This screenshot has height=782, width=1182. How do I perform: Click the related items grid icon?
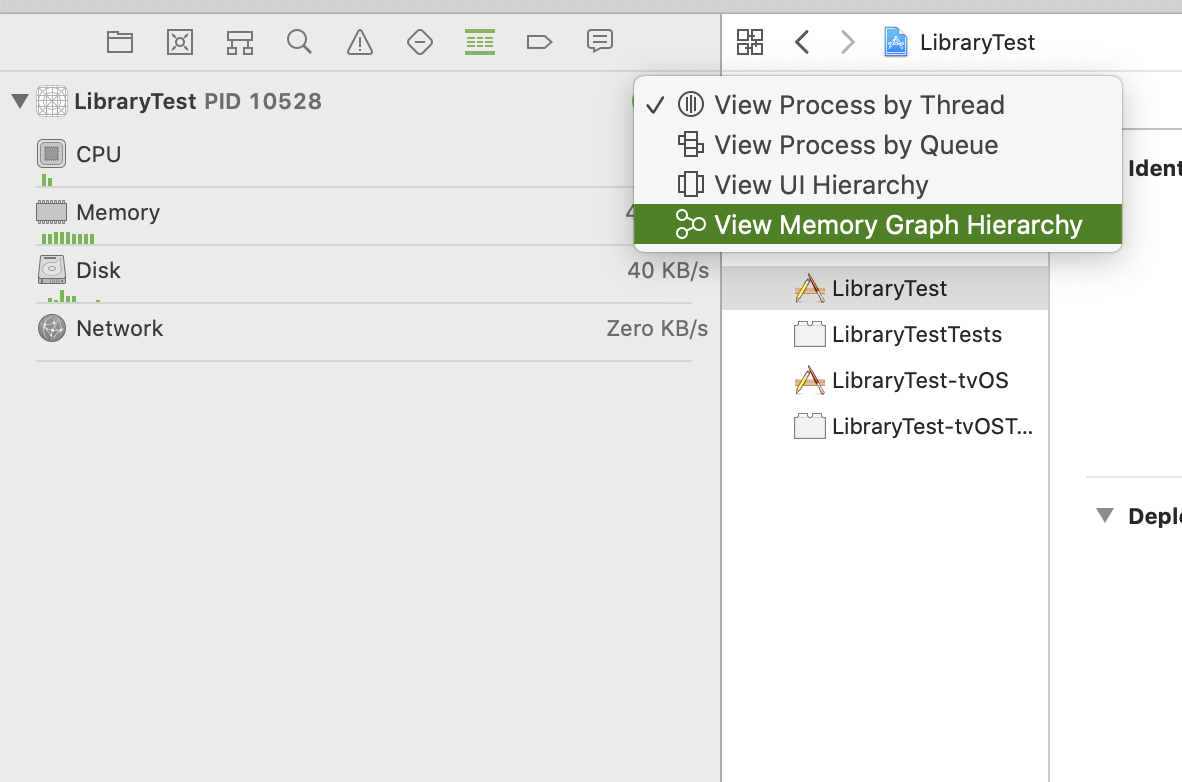point(749,41)
